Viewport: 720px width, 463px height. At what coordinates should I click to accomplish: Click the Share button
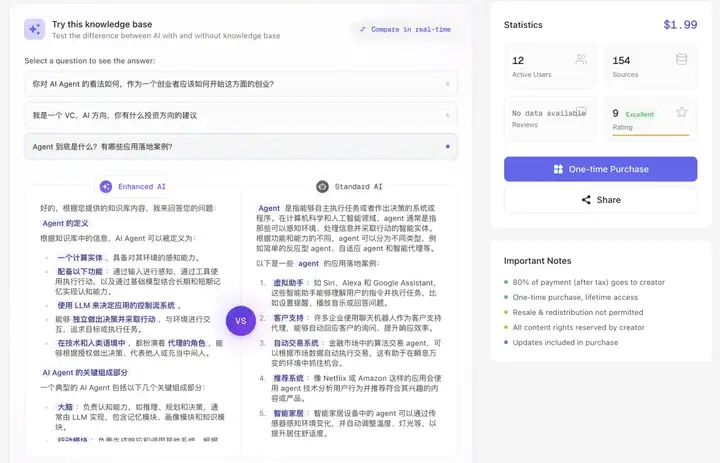601,200
